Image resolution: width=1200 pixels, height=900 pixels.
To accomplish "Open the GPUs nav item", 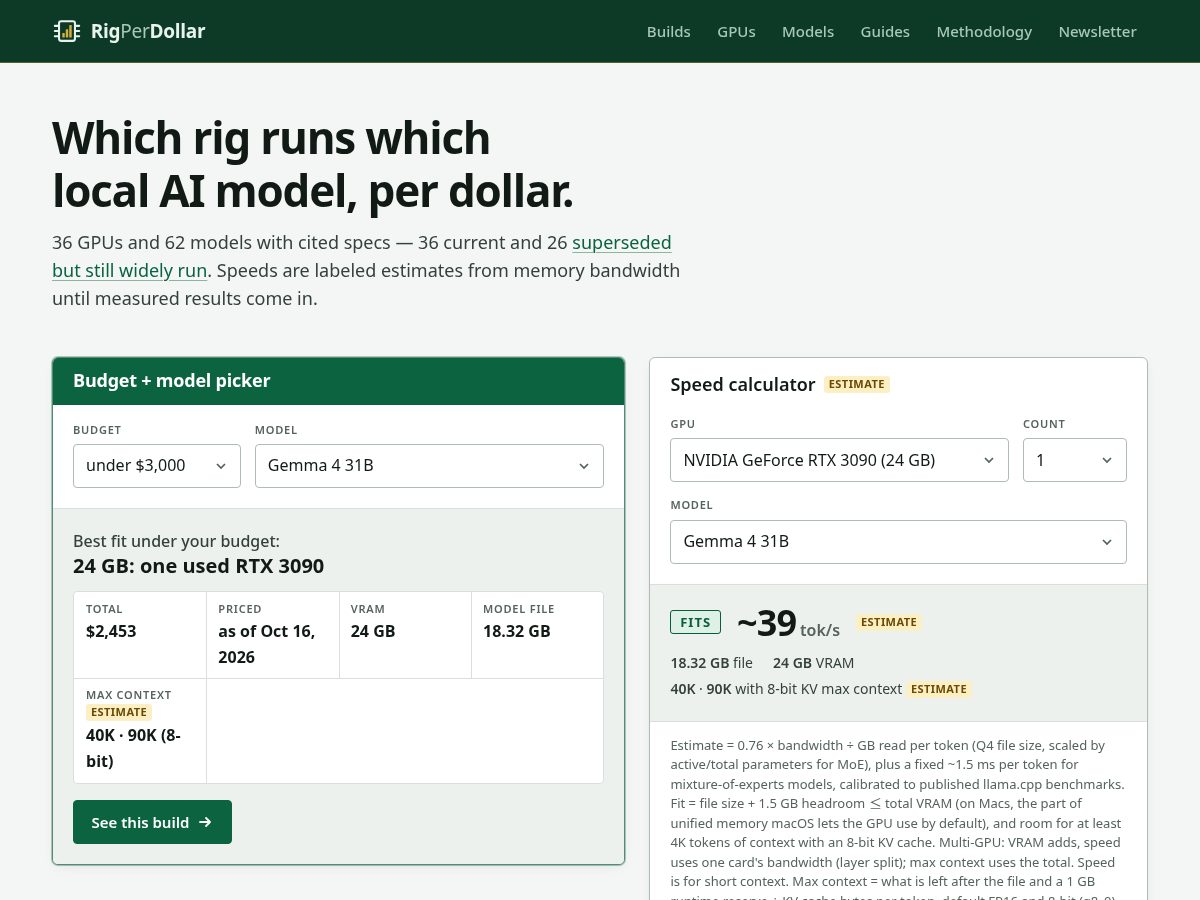I will pyautogui.click(x=736, y=31).
